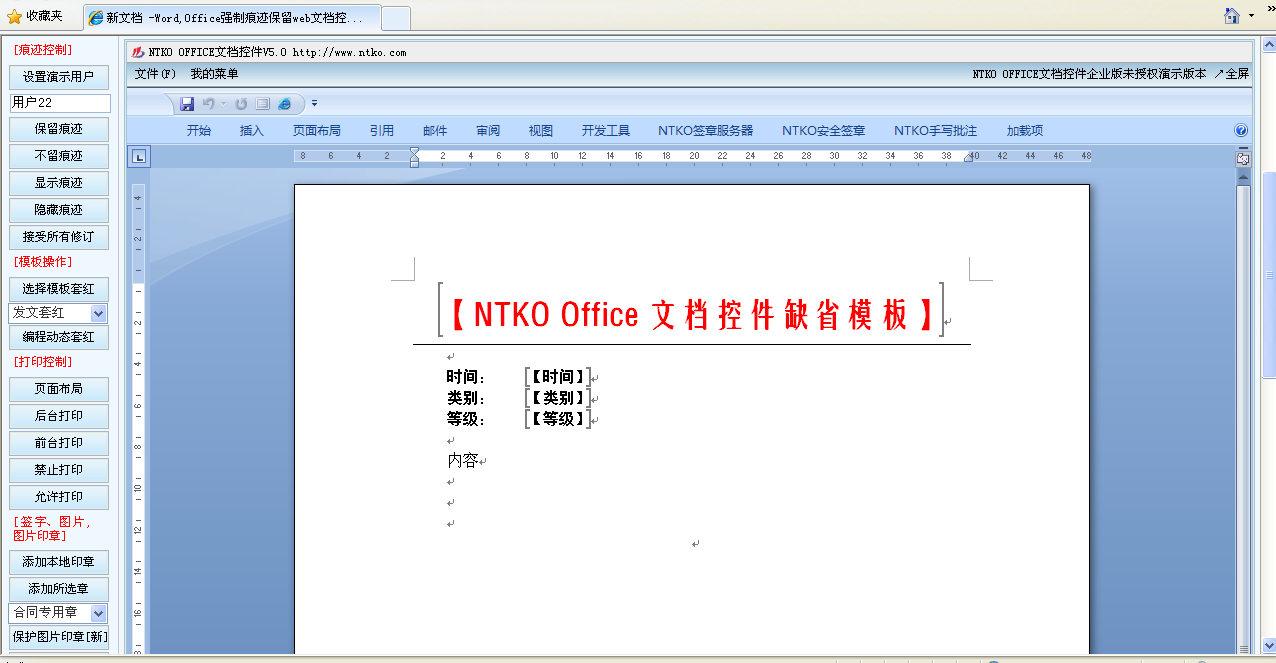Switch to the 插入 ribbon tab
The width and height of the screenshot is (1276, 663).
252,130
